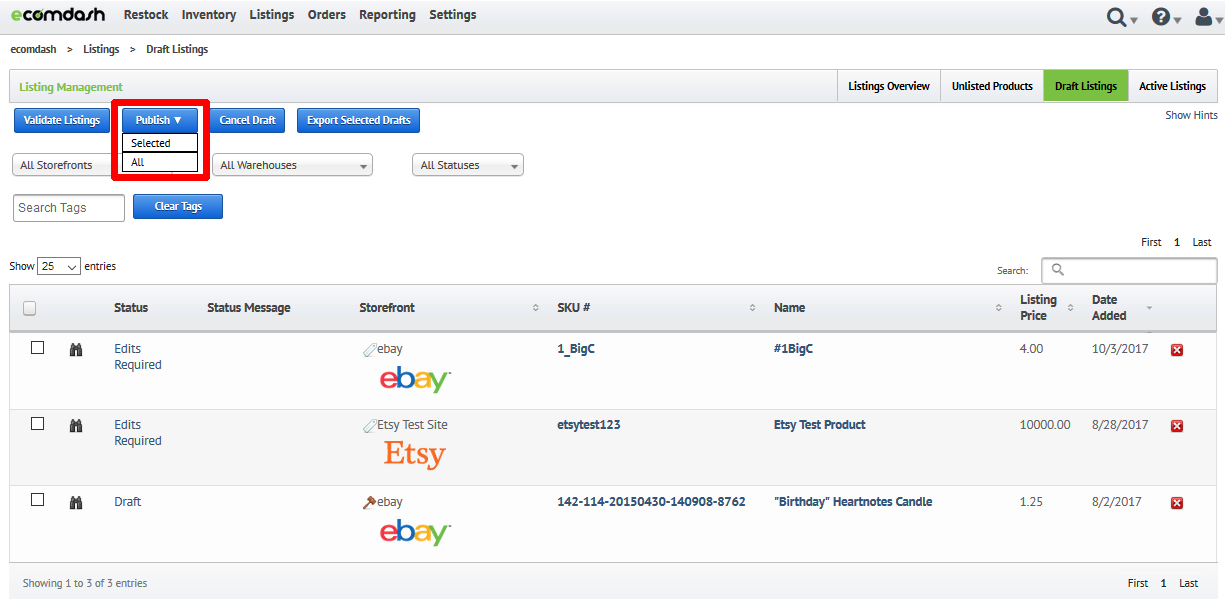Click the ecomdash logo
The image size is (1225, 599).
(58, 15)
